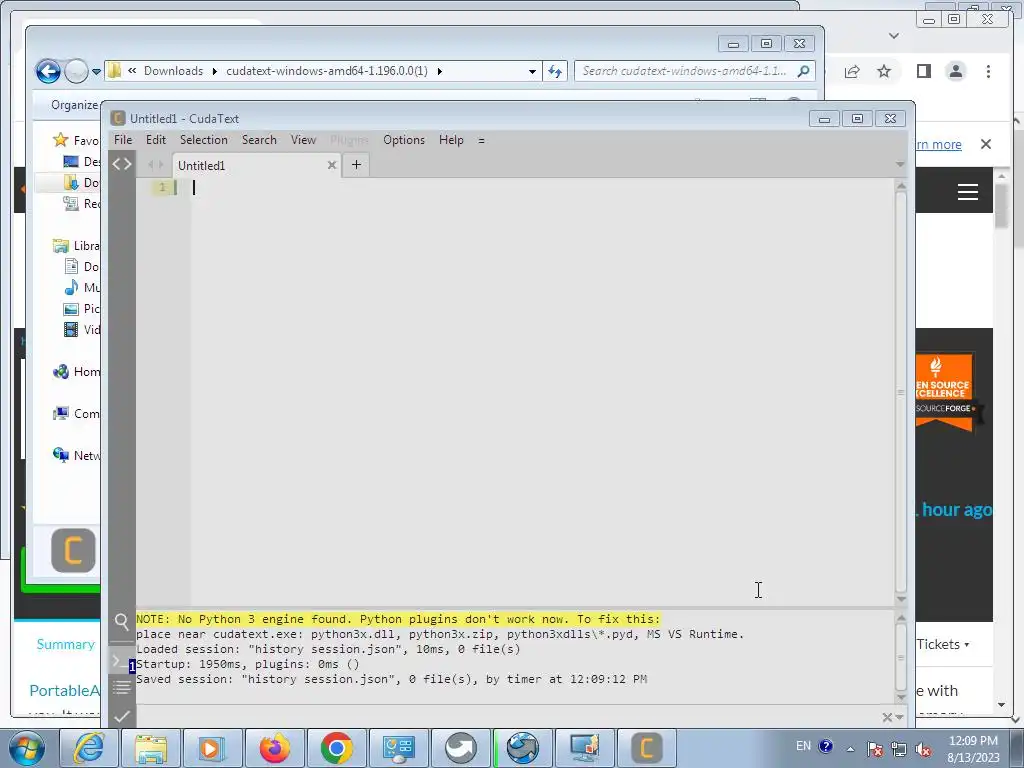The width and height of the screenshot is (1024, 768).
Task: Select Favorites in Explorer navigation pane
Action: (77, 140)
